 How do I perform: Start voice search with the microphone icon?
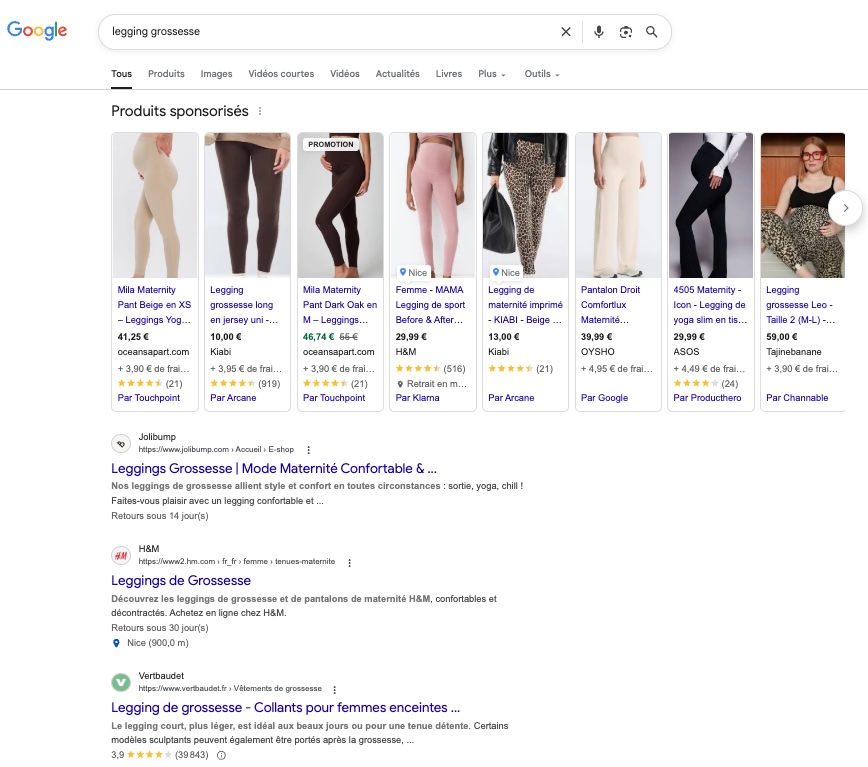pos(598,32)
